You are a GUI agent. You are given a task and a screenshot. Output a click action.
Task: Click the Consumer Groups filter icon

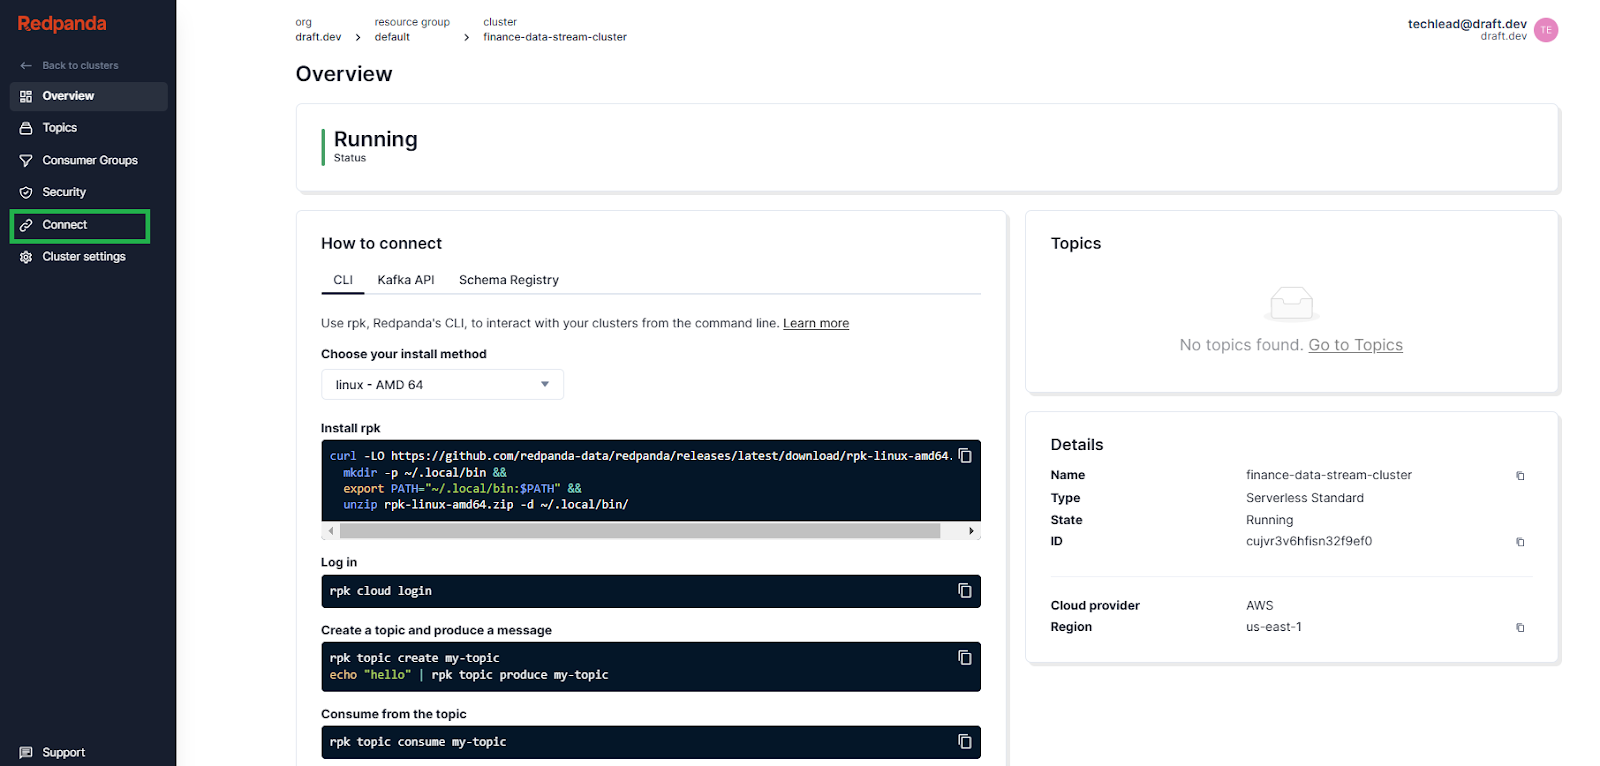point(26,160)
